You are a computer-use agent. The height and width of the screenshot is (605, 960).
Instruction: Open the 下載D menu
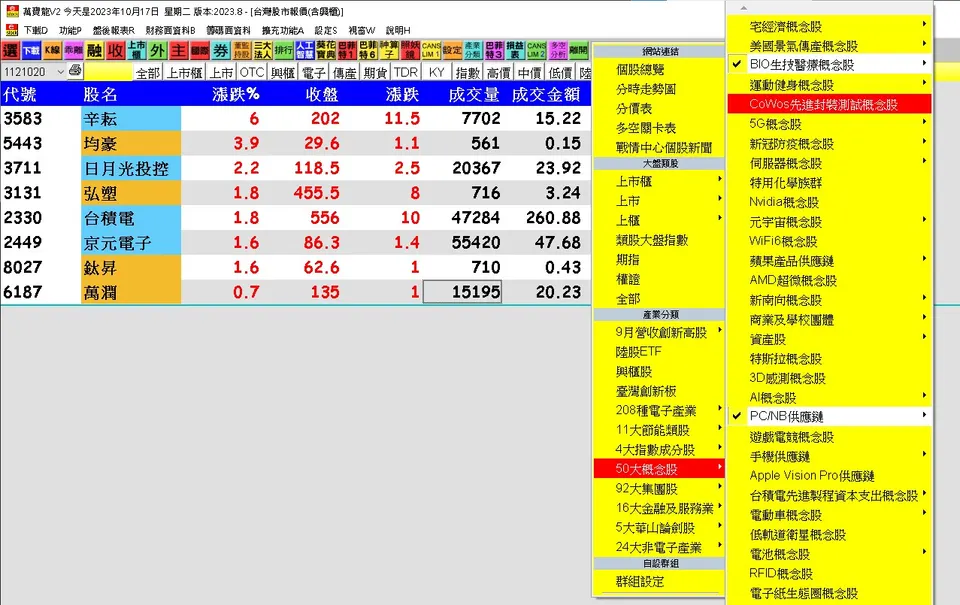tap(36, 30)
